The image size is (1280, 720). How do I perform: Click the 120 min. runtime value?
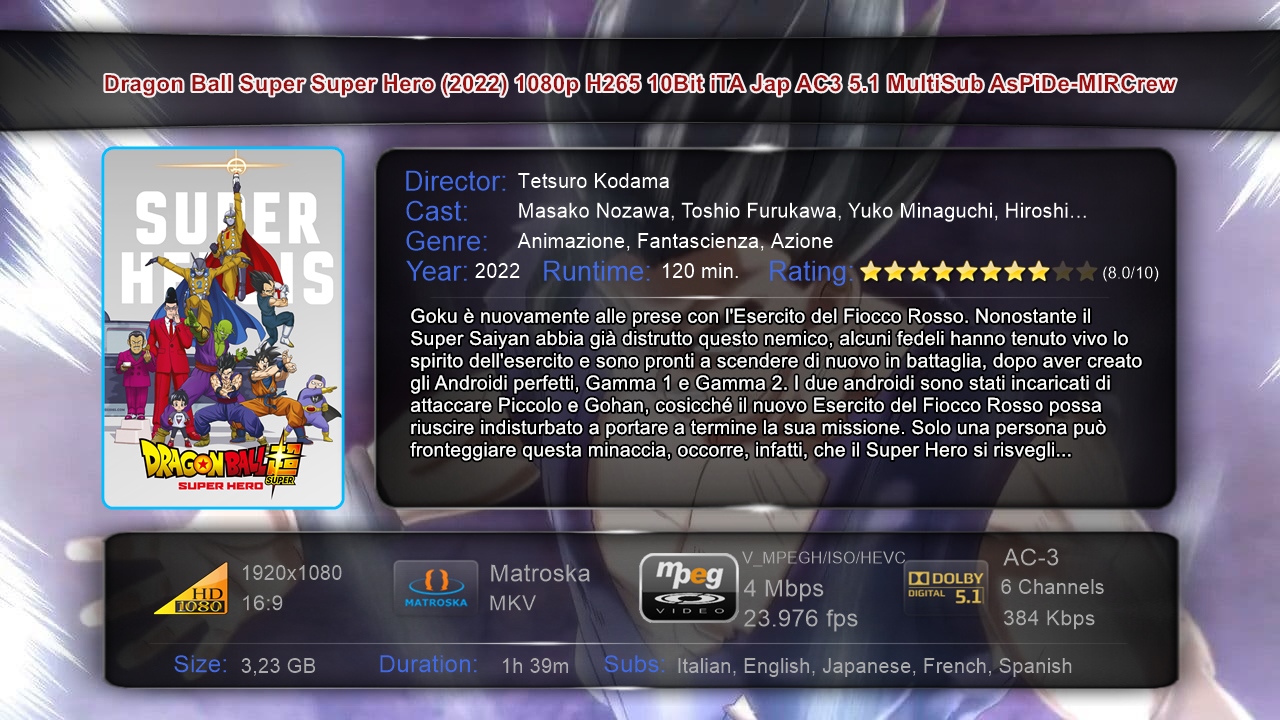click(700, 271)
